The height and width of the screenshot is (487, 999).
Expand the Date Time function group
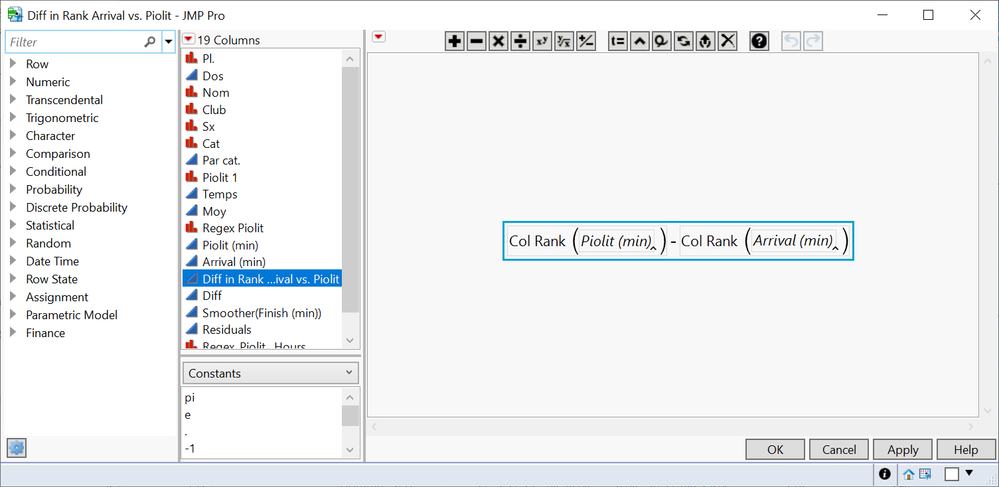[x=13, y=261]
